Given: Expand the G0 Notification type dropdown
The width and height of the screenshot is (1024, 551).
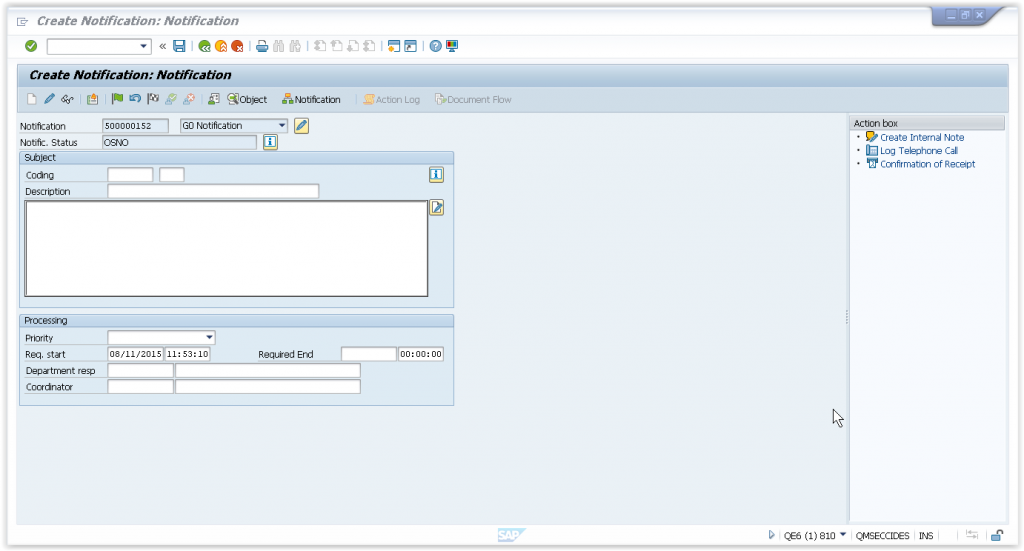Looking at the screenshot, I should pos(282,126).
